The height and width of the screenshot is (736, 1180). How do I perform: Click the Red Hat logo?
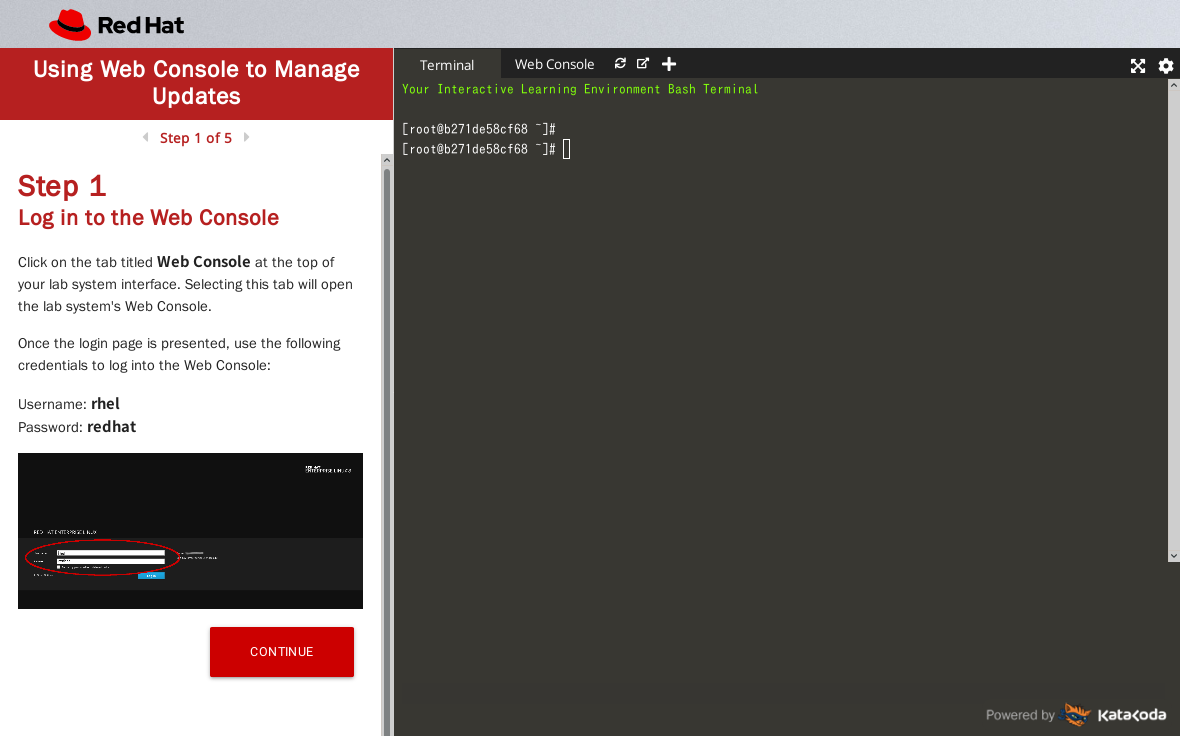(x=117, y=25)
